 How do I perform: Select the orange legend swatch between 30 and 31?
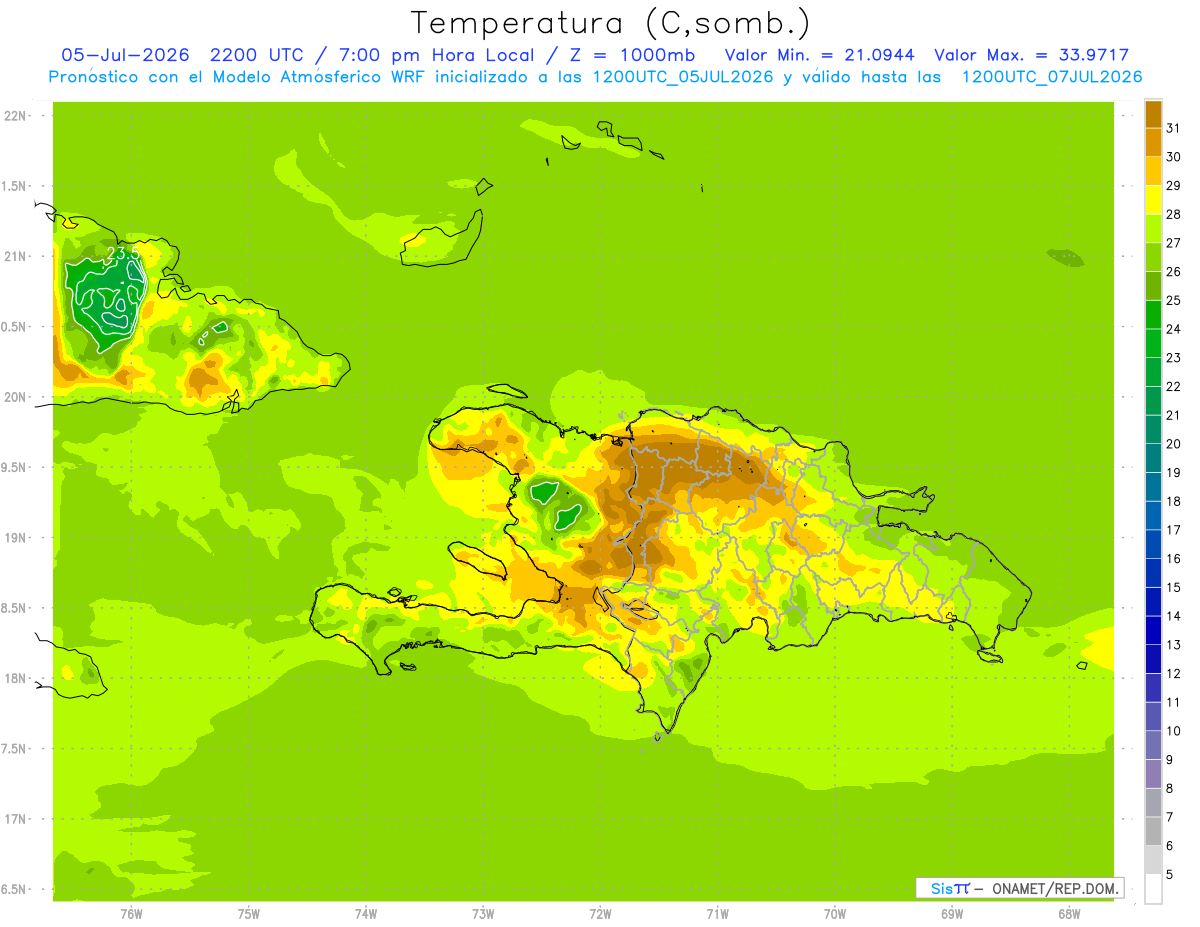coord(1154,142)
